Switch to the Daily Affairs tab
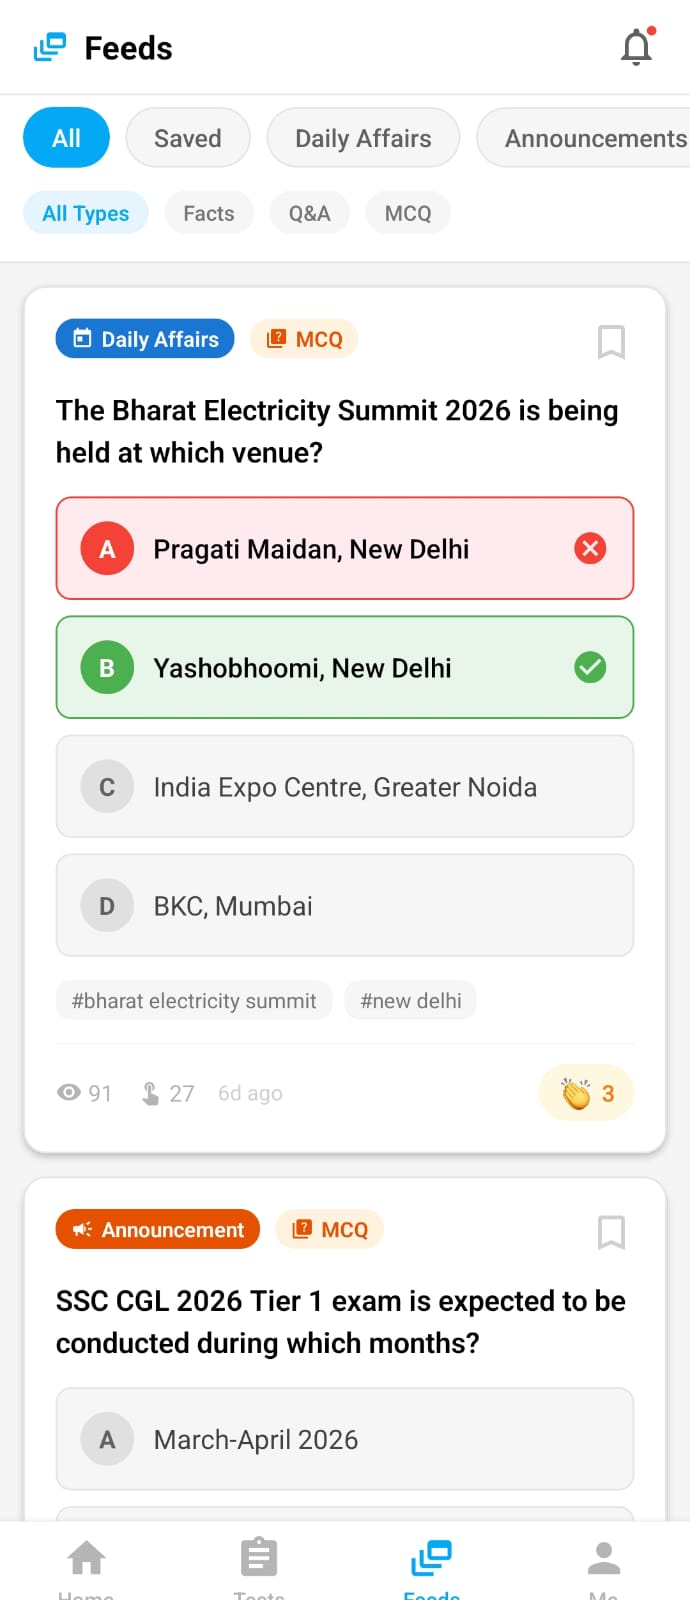The image size is (690, 1600). pos(363,138)
